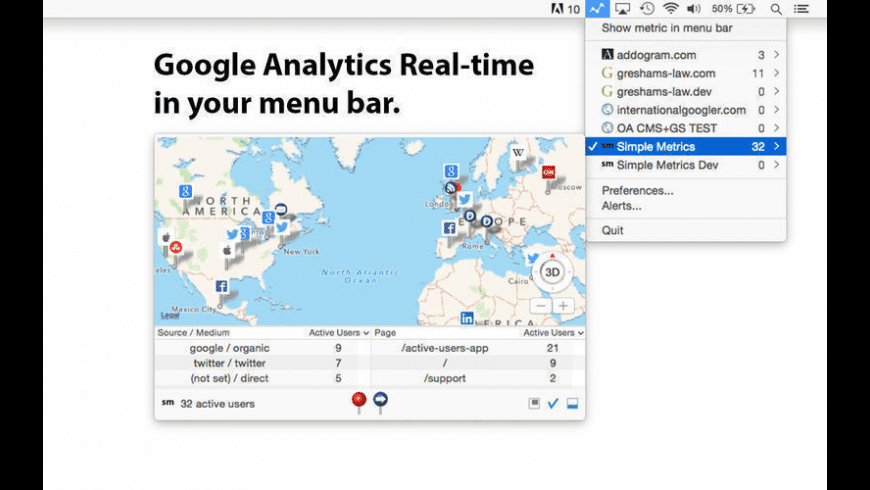Expand the Simple Metrics Dev submenu arrow
This screenshot has width=870, height=490.
[x=776, y=165]
